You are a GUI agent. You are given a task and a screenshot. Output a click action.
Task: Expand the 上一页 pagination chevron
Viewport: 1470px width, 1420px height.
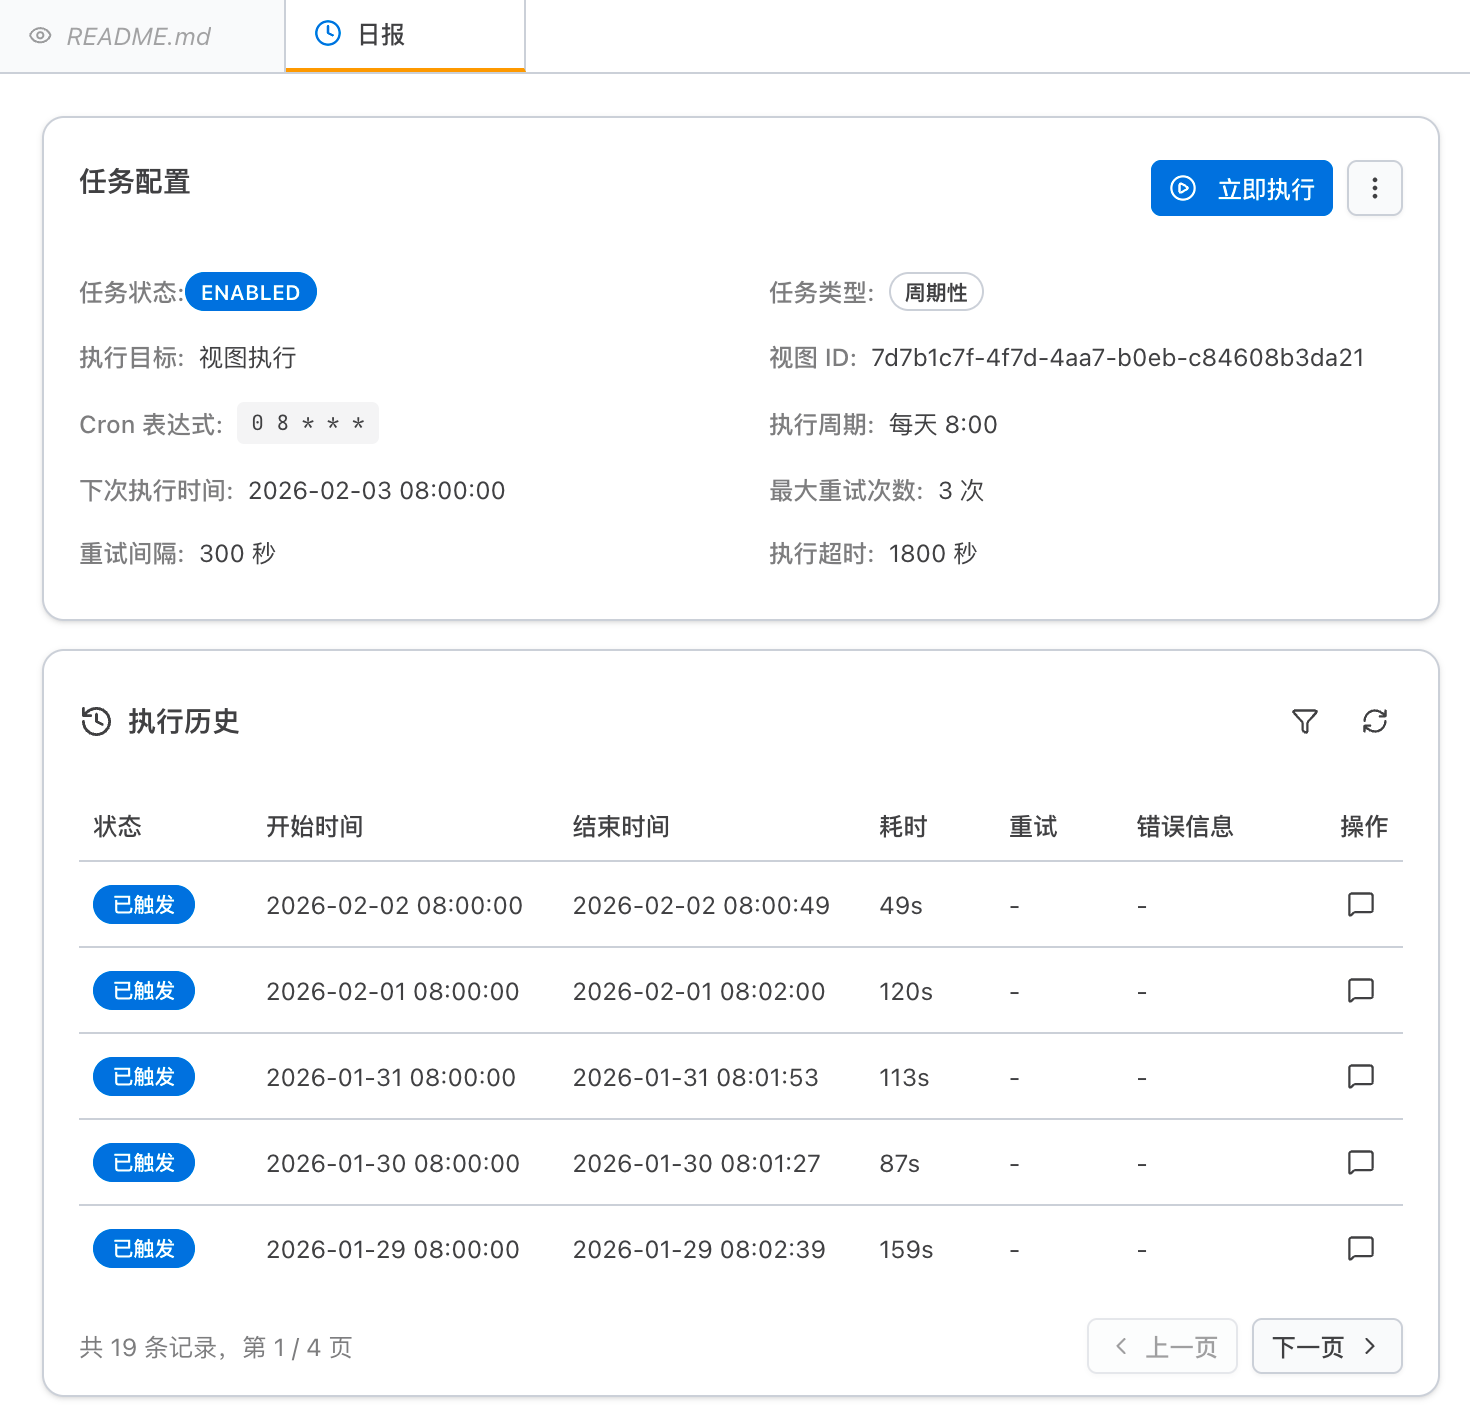[1121, 1346]
